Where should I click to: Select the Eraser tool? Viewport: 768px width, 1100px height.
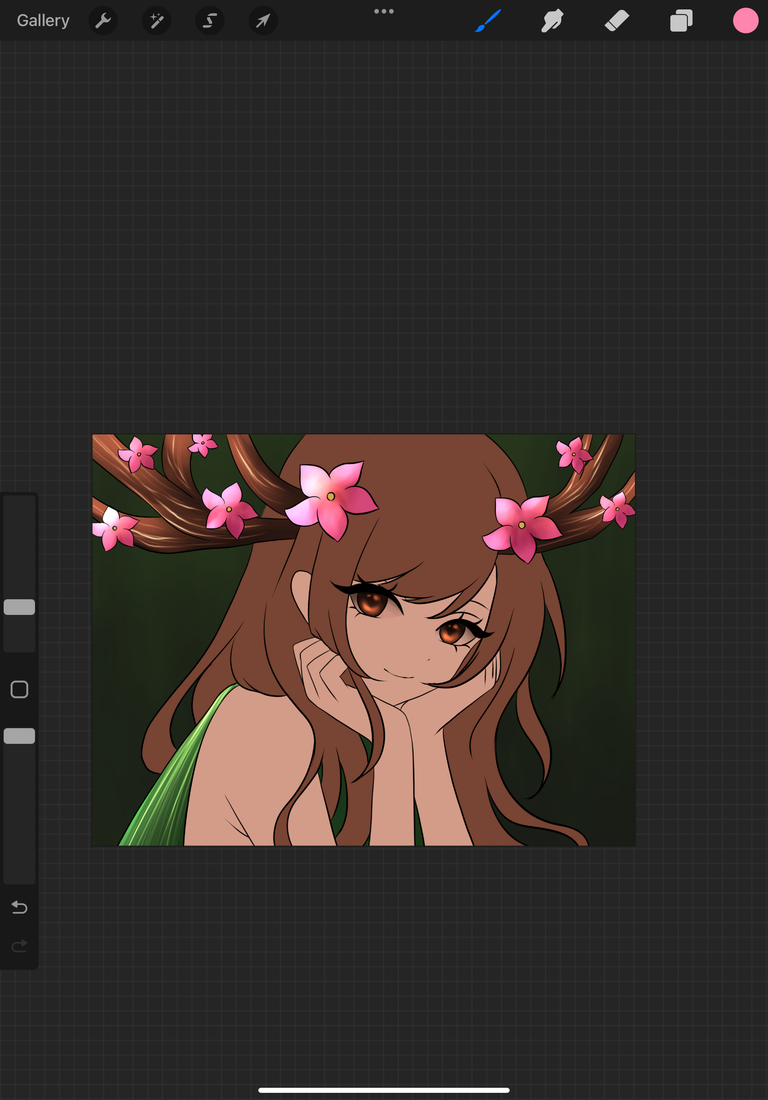tap(617, 20)
